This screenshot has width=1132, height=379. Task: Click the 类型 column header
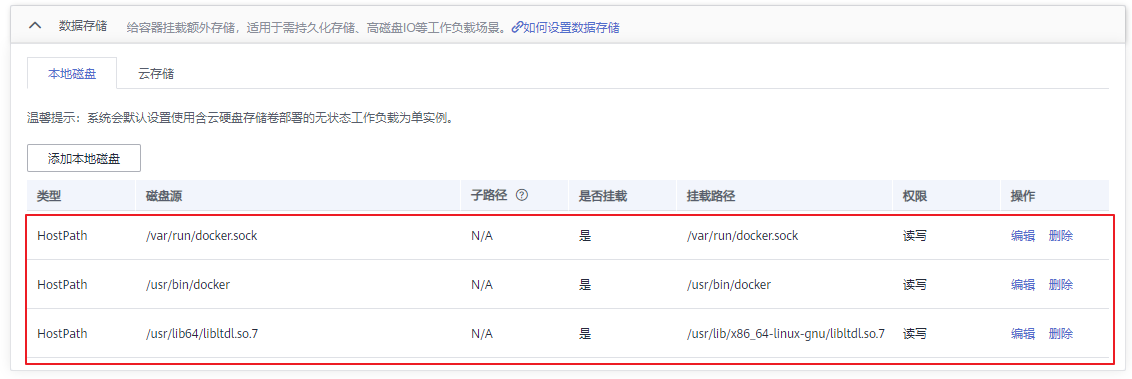pos(50,196)
